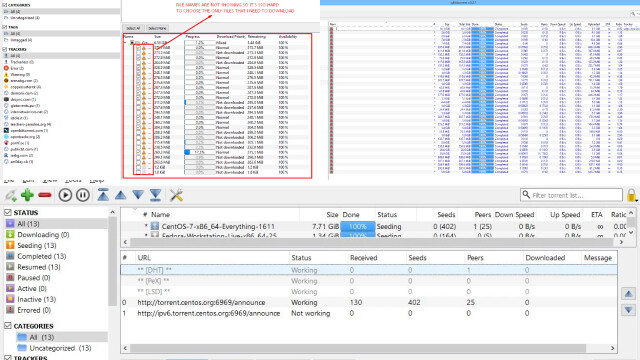Image resolution: width=640 pixels, height=360 pixels.
Task: Click the green plus add torrent file icon
Action: coord(27,195)
